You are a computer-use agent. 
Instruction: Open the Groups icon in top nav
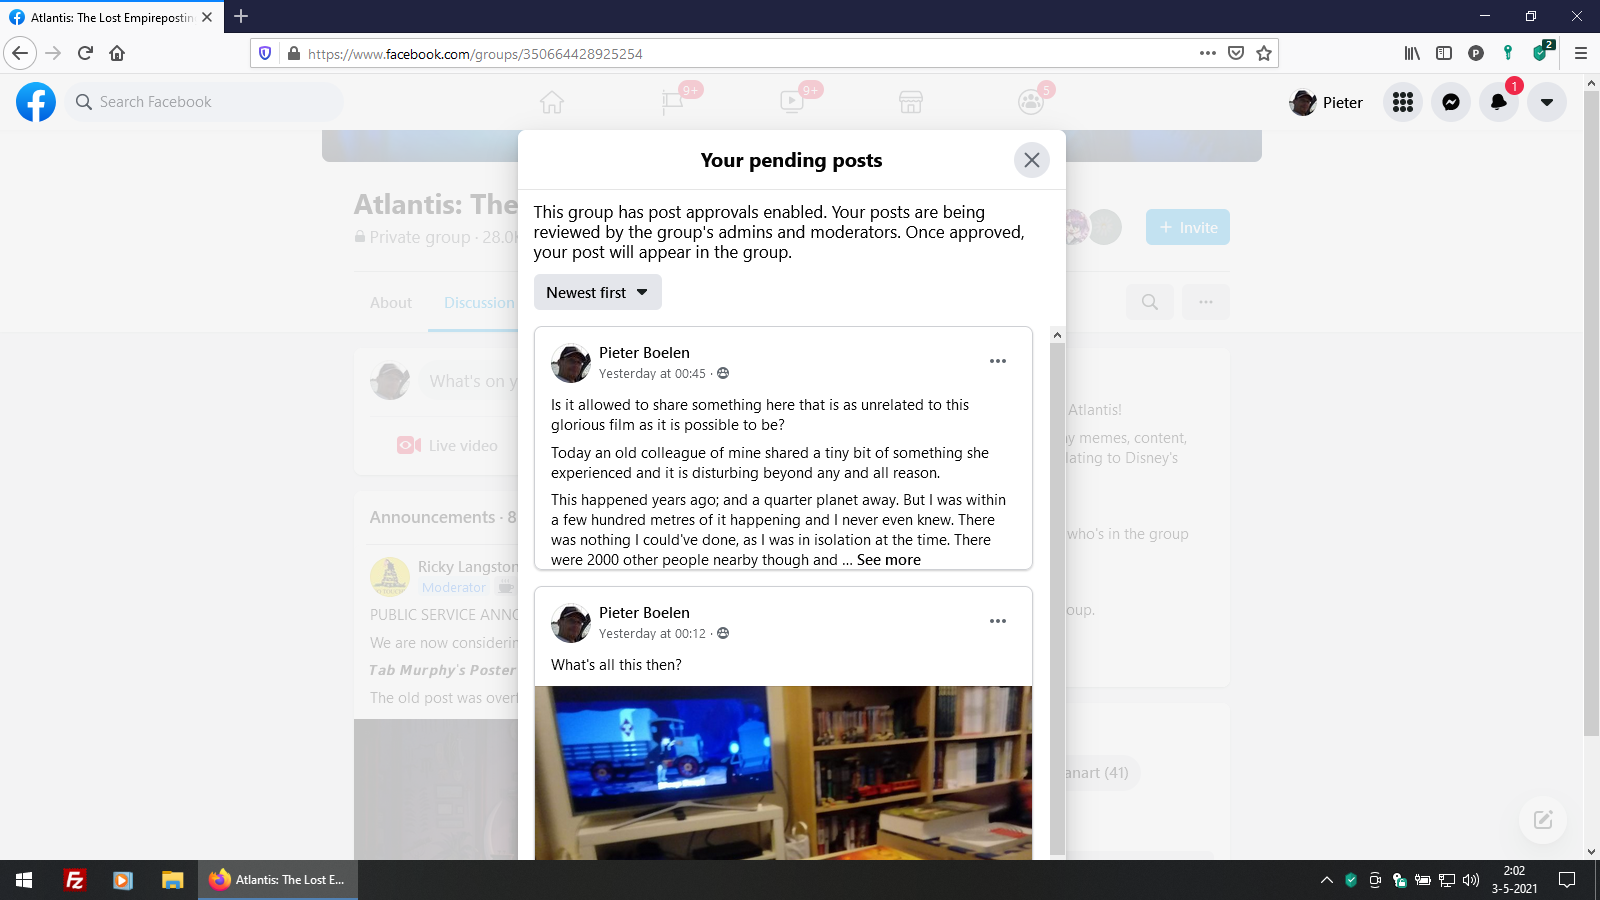point(1030,102)
